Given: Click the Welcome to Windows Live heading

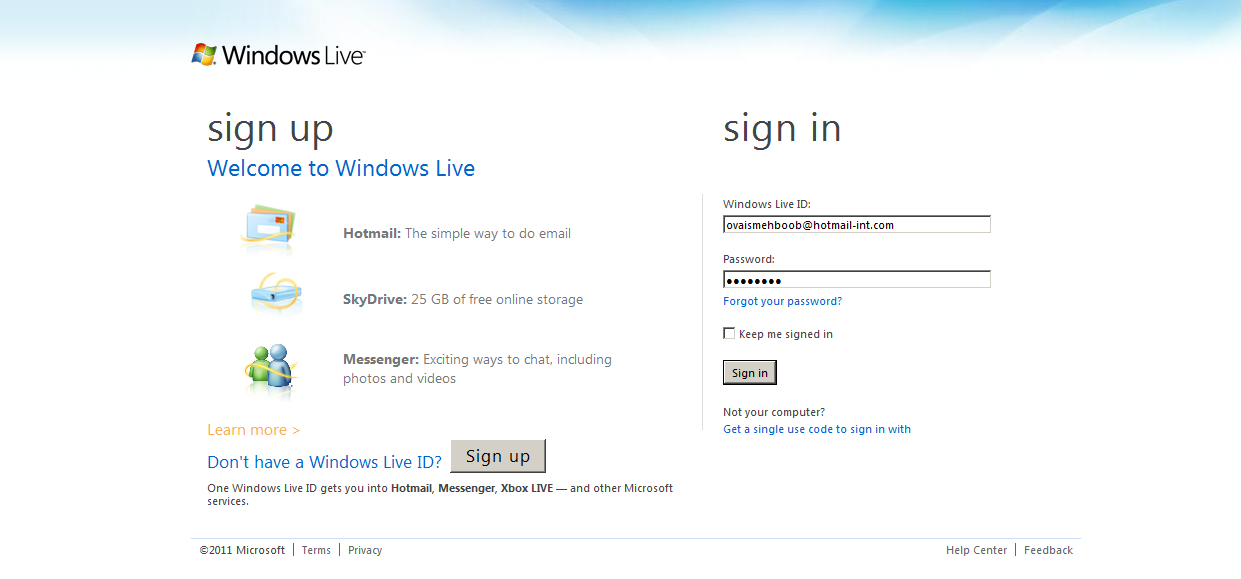Looking at the screenshot, I should pos(341,168).
